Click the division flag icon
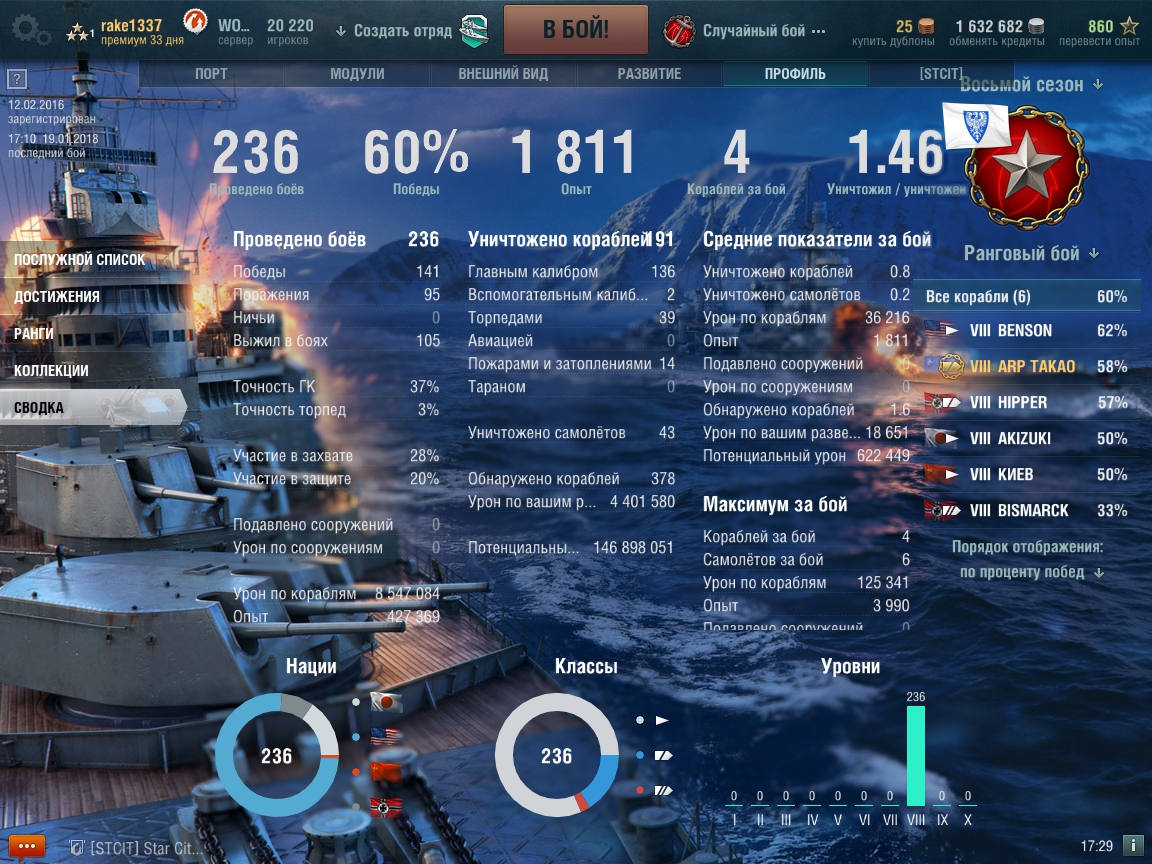Image resolution: width=1152 pixels, height=864 pixels. (x=474, y=31)
